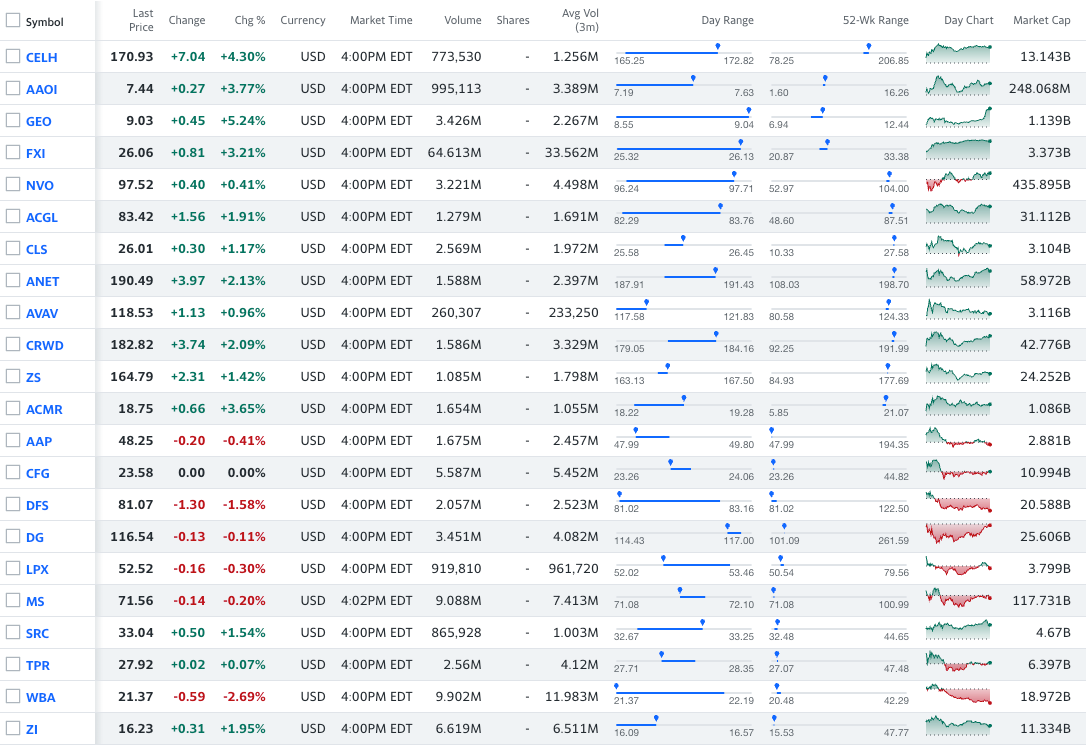Click the Day Range column header
Screen dimensions: 1086x755
click(727, 20)
